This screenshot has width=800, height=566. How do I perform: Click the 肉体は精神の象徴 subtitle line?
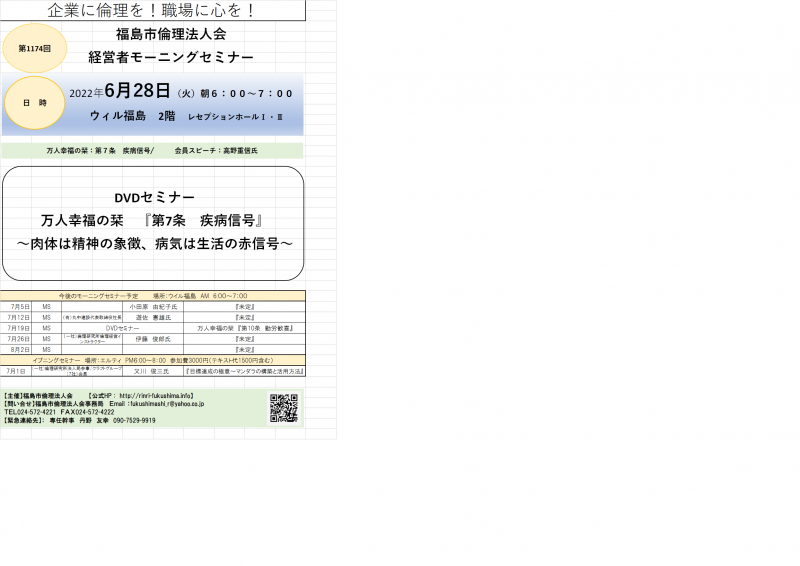coord(154,243)
